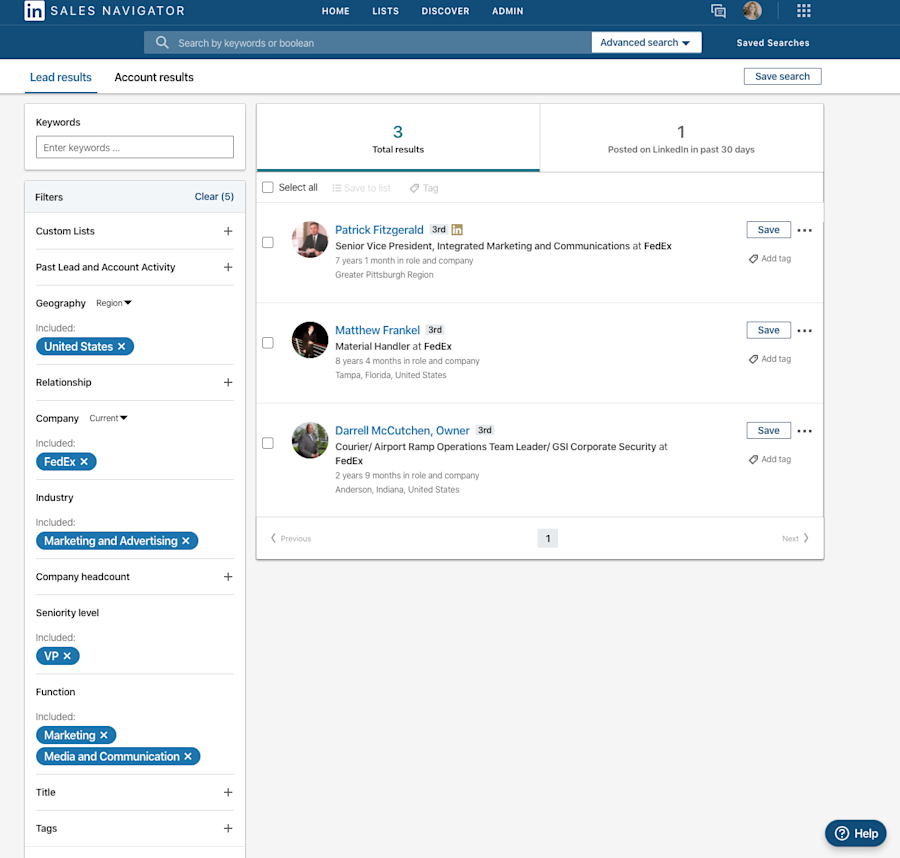Check the Select all checkbox
Screen dimensions: 900x858
267,188
